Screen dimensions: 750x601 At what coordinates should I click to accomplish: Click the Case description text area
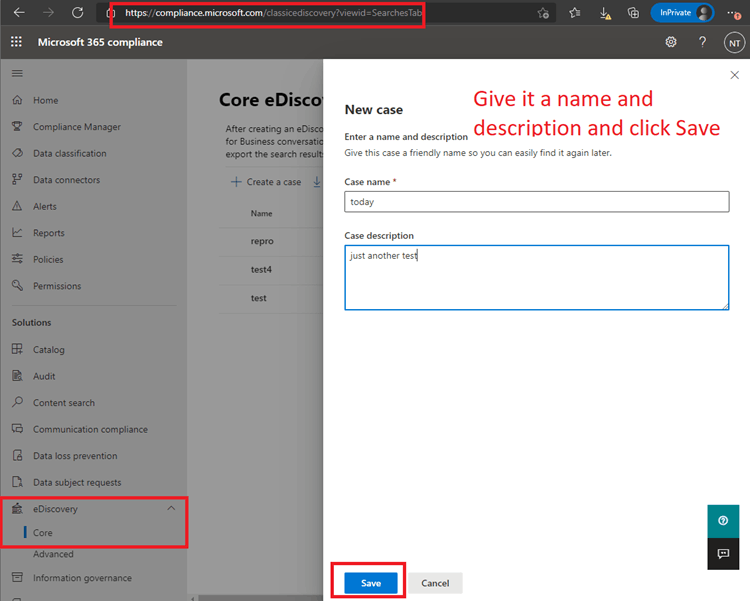pyautogui.click(x=537, y=278)
